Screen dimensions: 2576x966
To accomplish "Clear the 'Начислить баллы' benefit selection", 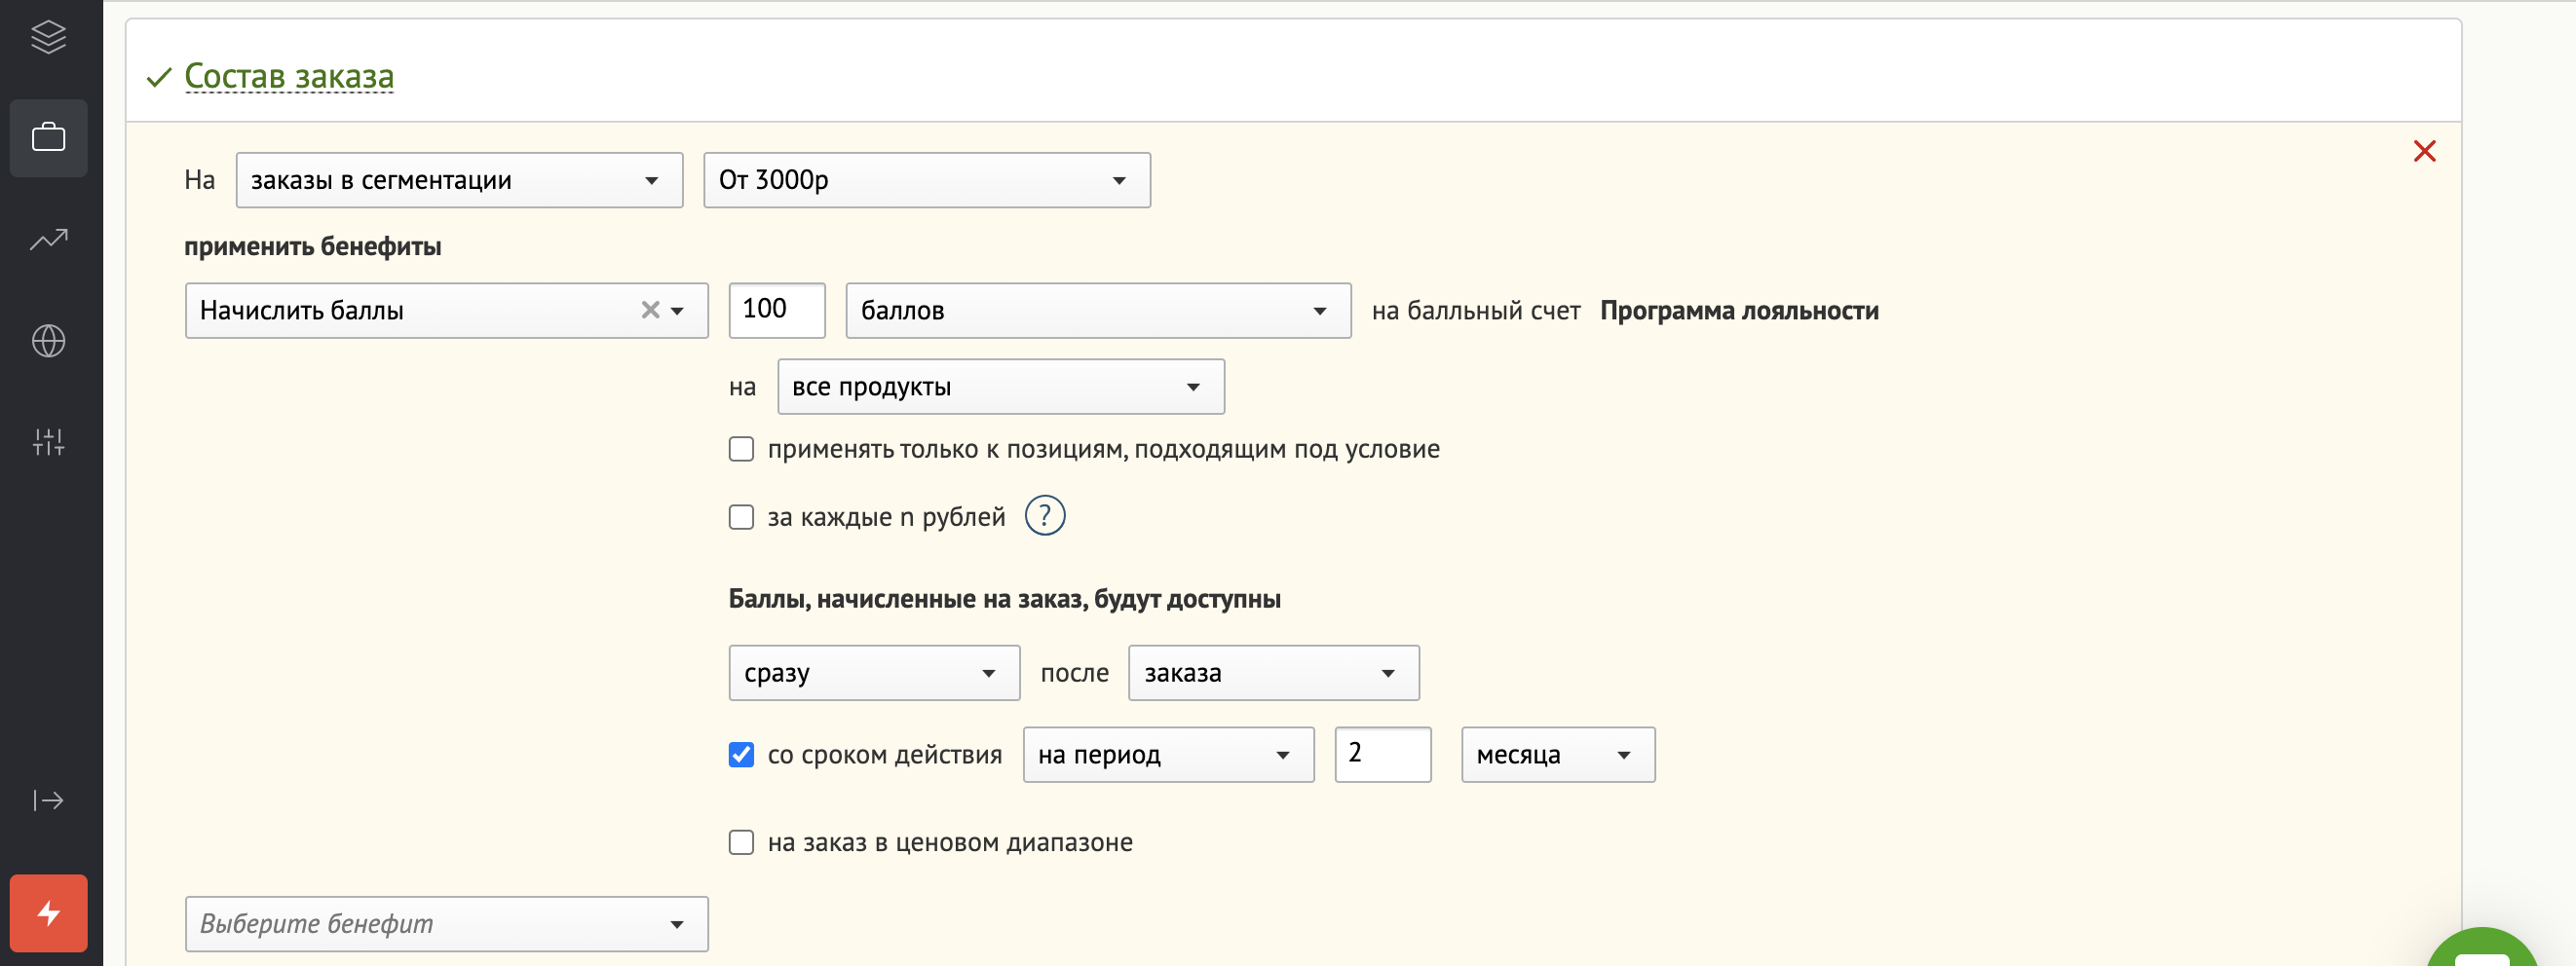I will 650,310.
